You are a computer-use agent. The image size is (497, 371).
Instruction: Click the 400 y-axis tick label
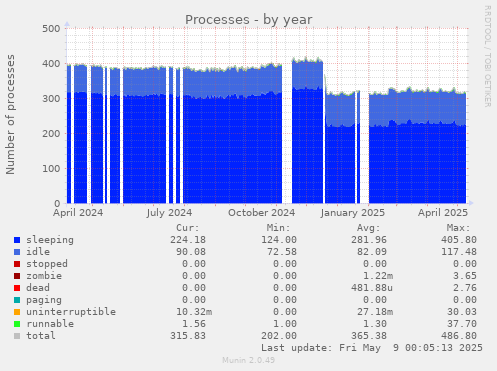click(x=51, y=64)
